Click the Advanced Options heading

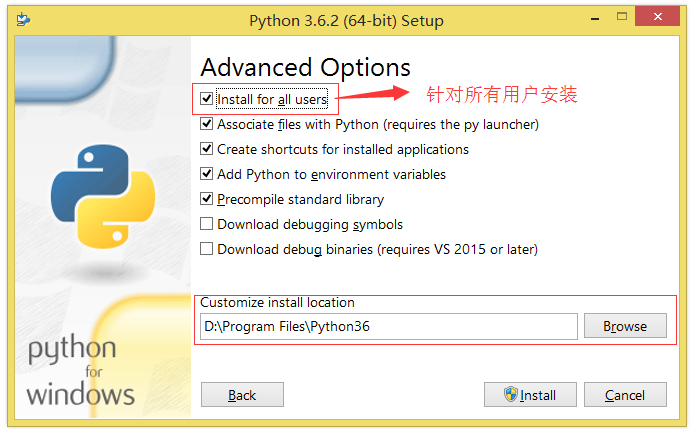click(x=305, y=68)
